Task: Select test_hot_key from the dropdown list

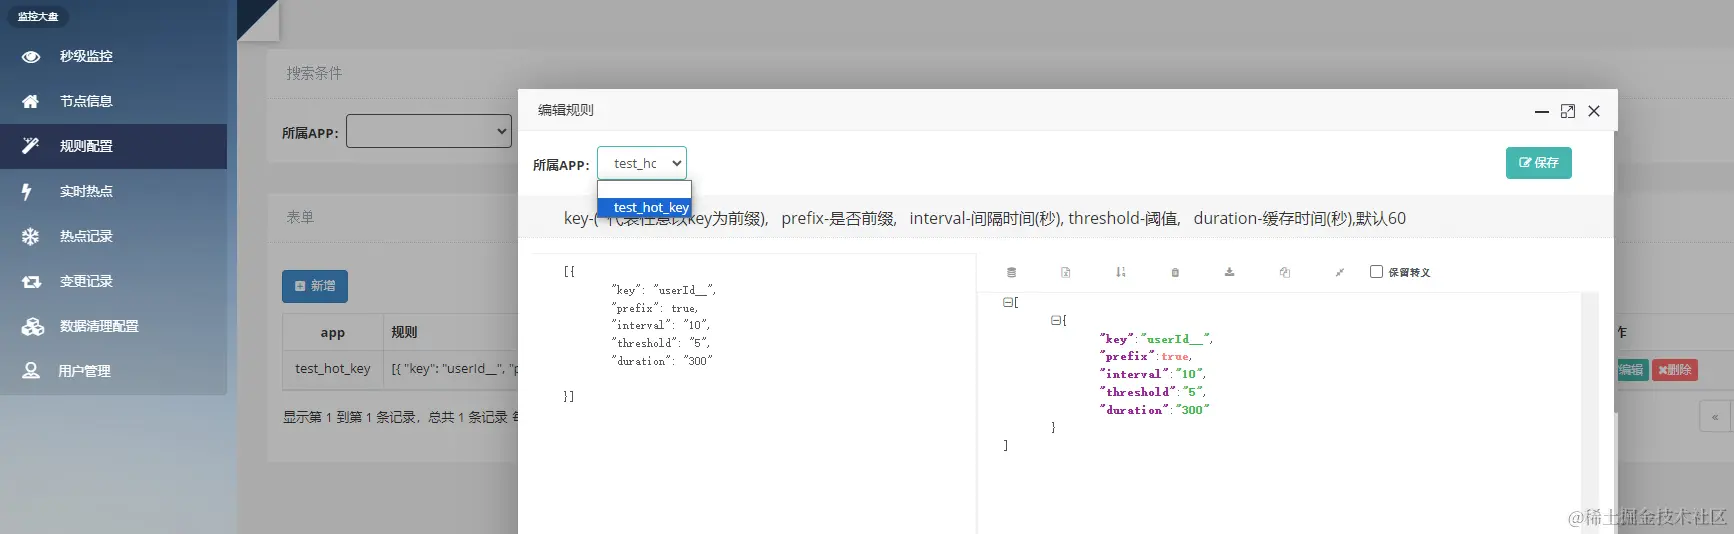Action: pos(644,207)
